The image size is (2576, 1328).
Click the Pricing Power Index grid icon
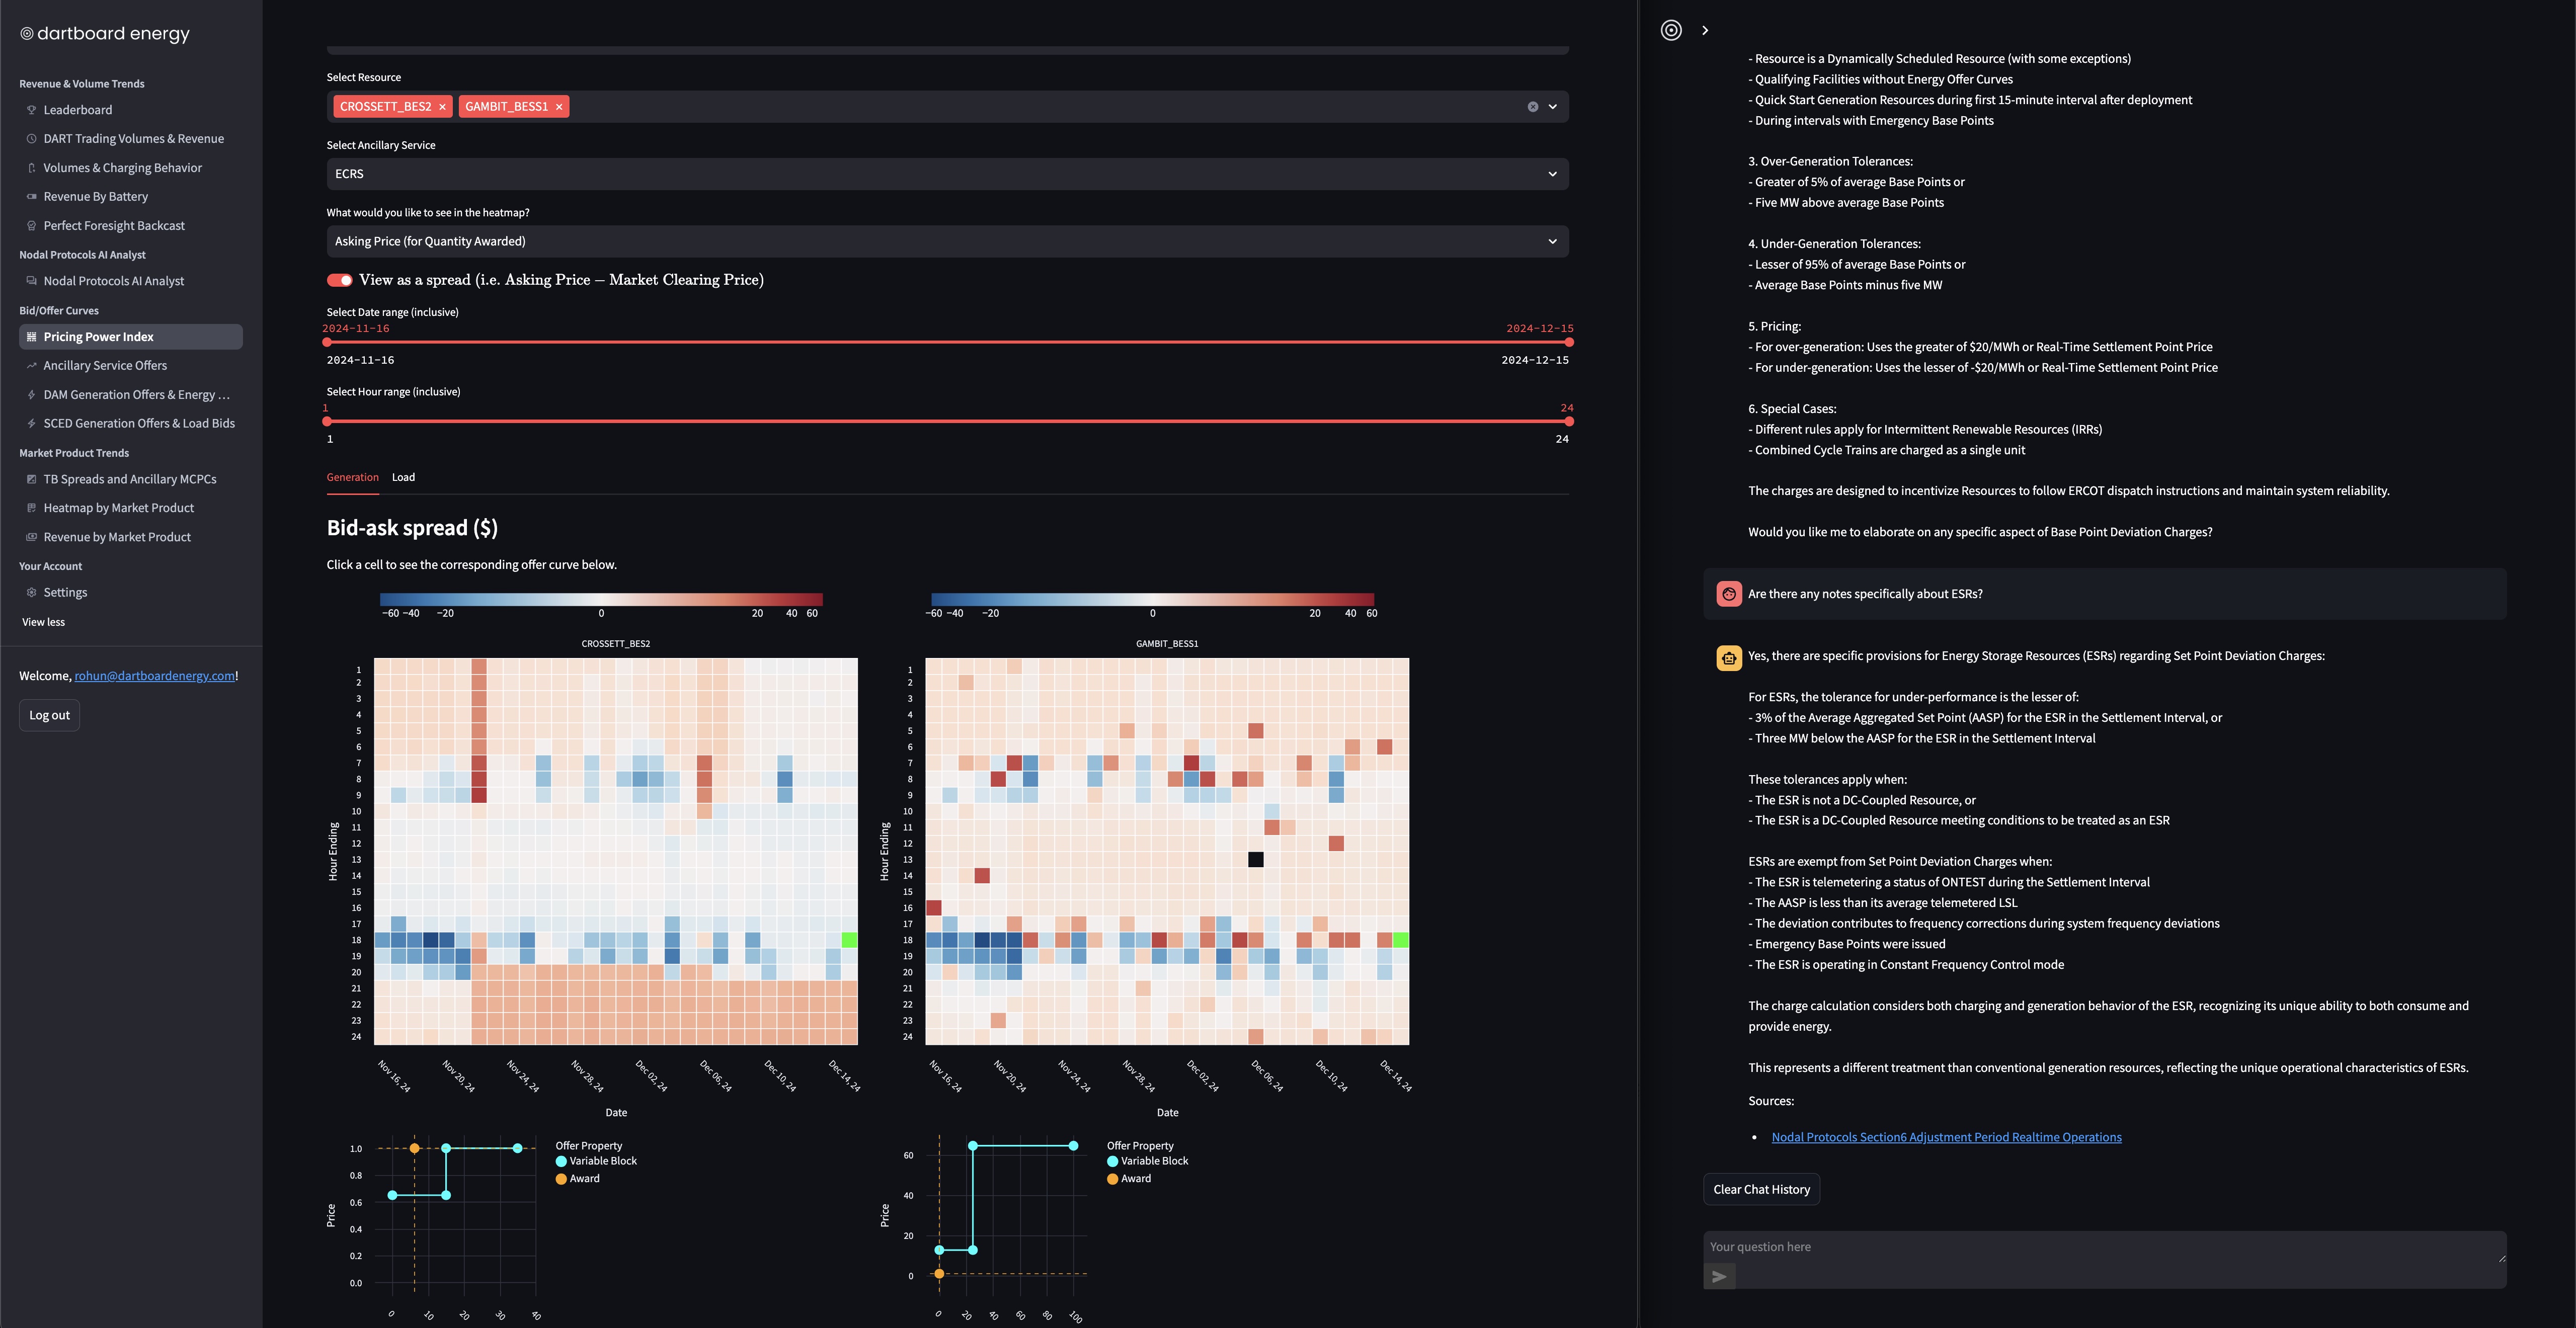coord(31,337)
